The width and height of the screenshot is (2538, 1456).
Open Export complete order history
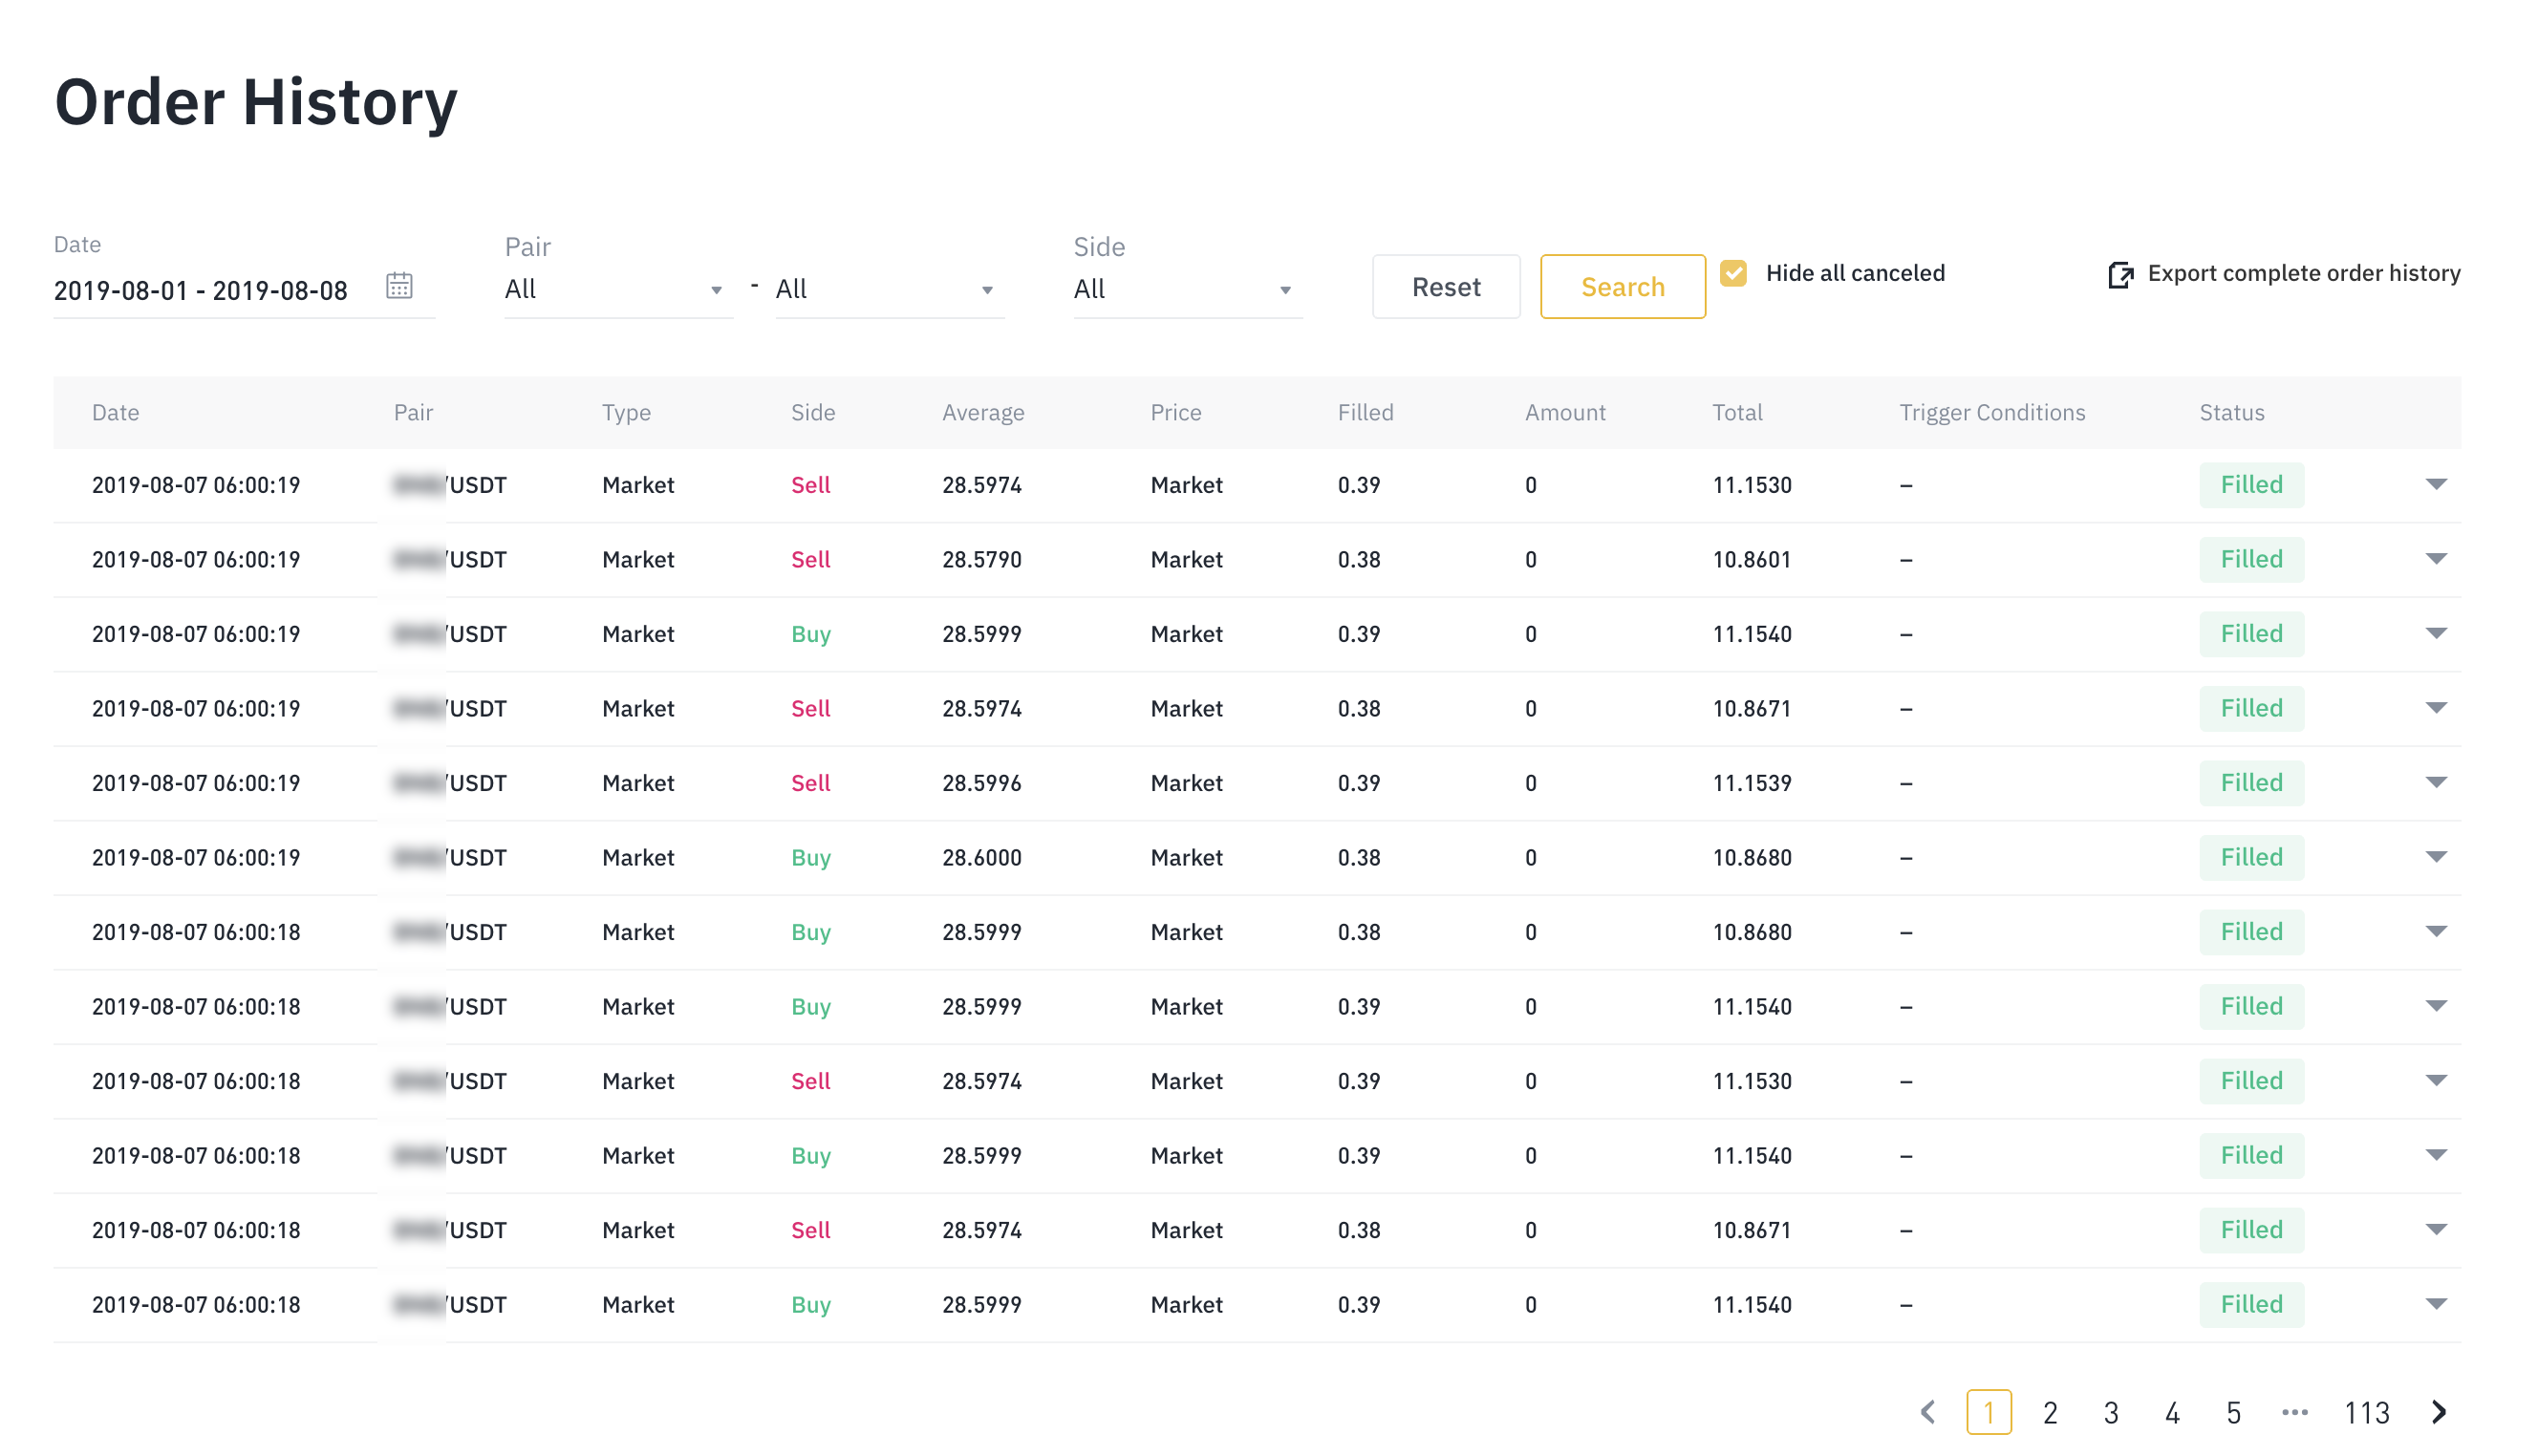tap(2303, 273)
